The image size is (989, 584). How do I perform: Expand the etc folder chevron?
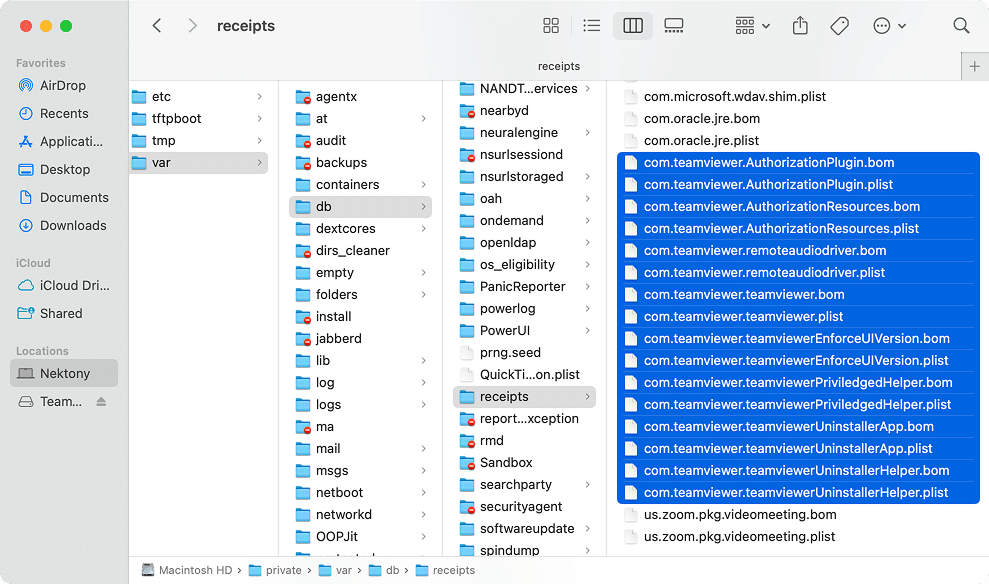pyautogui.click(x=260, y=96)
